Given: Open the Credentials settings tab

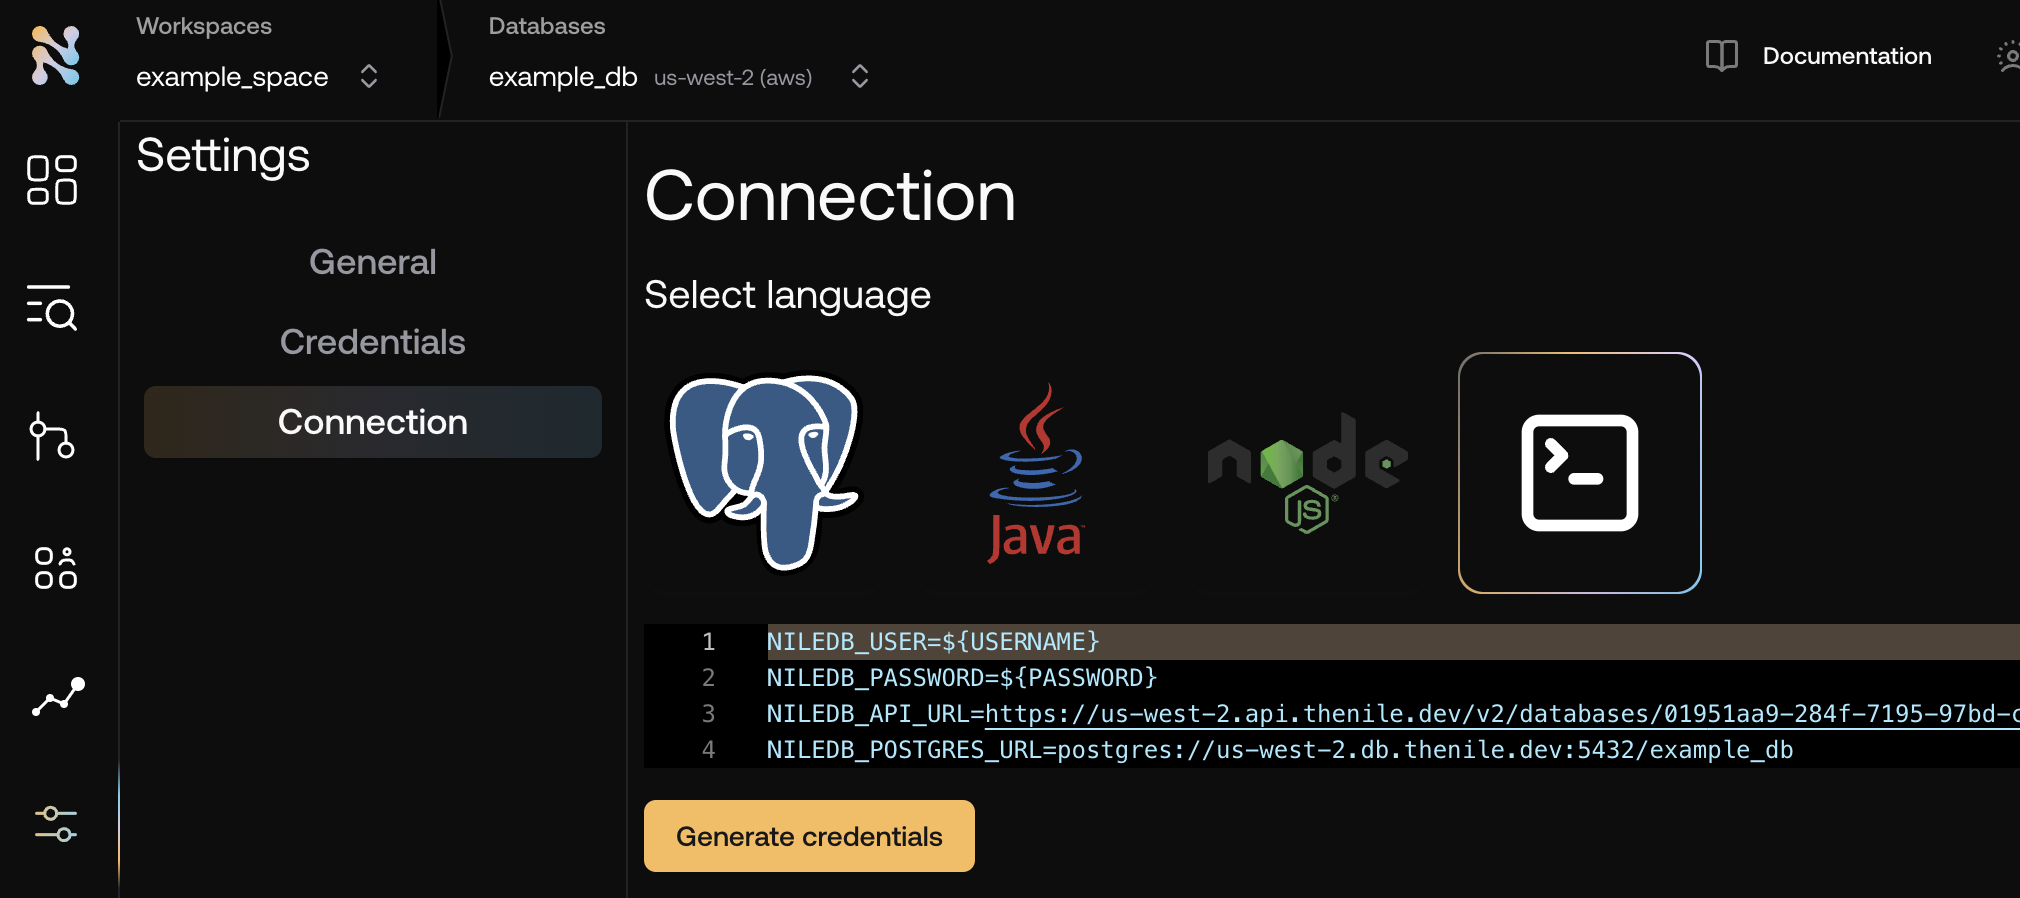Looking at the screenshot, I should (x=373, y=342).
